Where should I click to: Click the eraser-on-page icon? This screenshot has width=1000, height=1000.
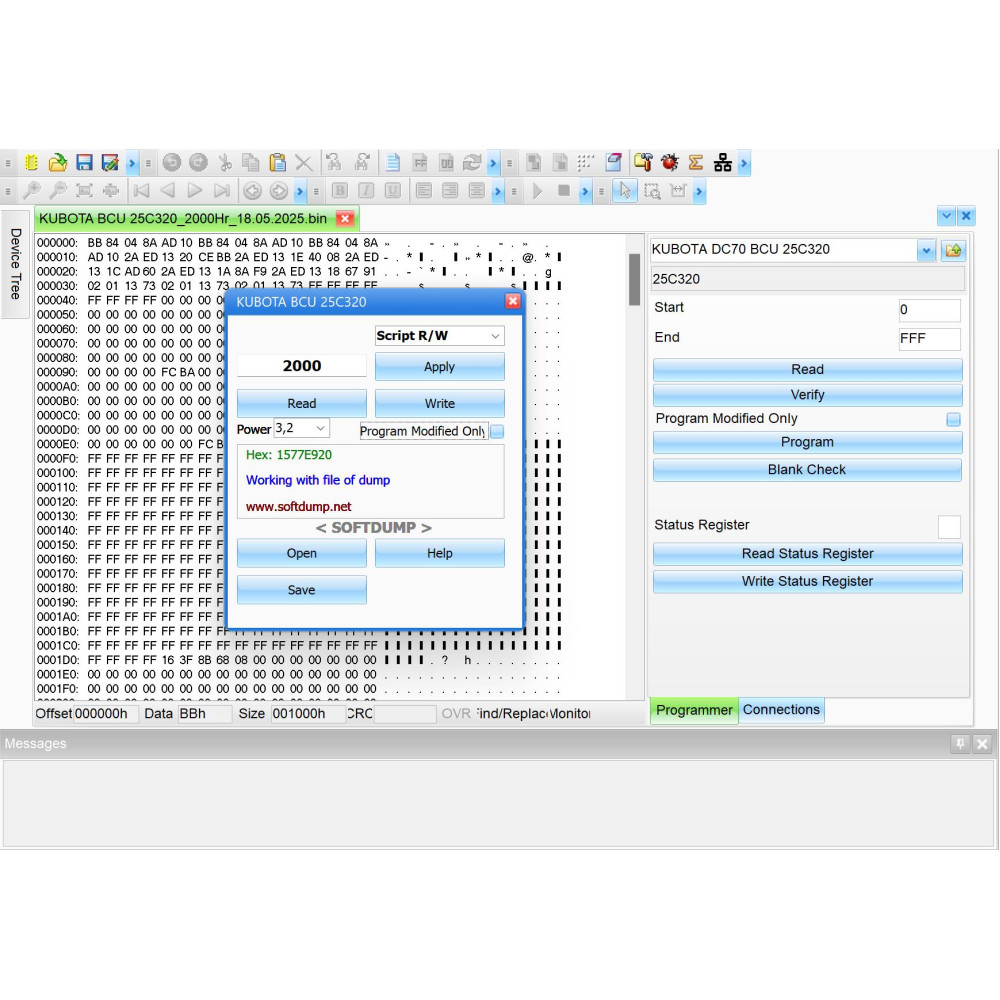[x=614, y=163]
